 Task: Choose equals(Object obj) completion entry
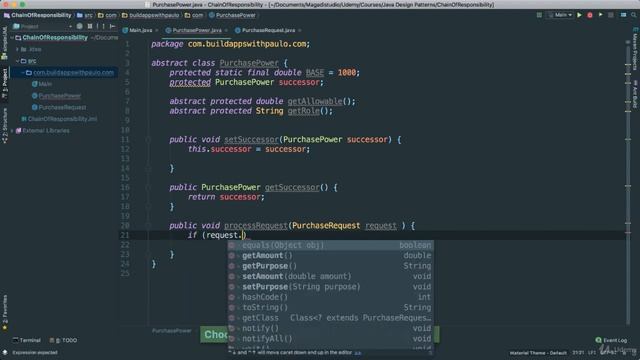point(330,245)
